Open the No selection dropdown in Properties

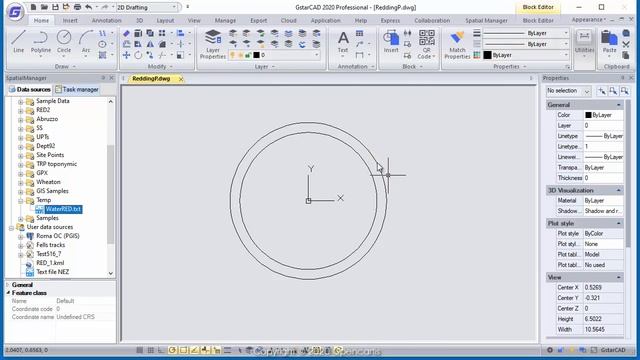[568, 91]
